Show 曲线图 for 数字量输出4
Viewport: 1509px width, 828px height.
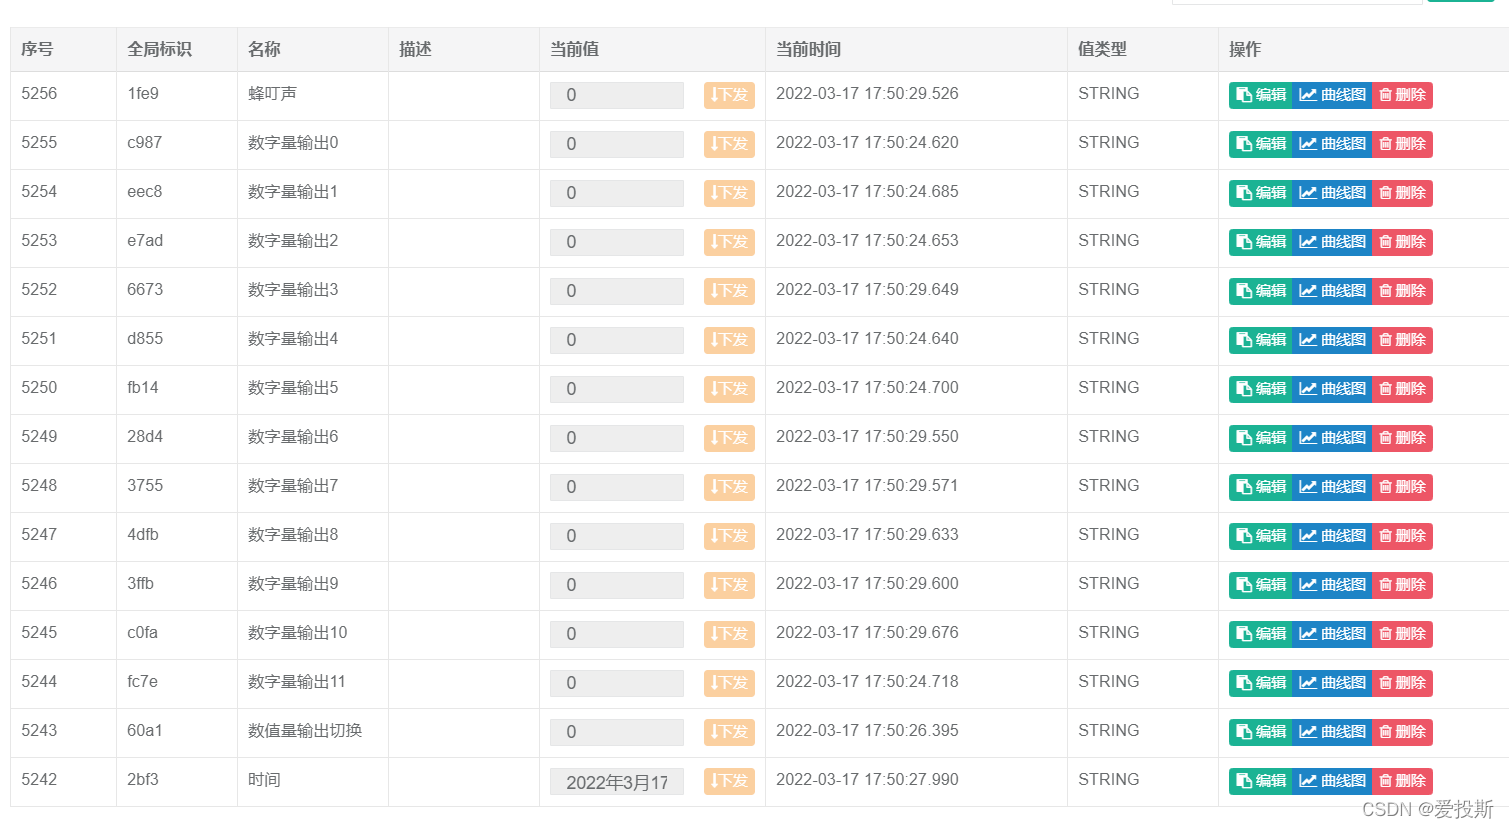point(1332,340)
